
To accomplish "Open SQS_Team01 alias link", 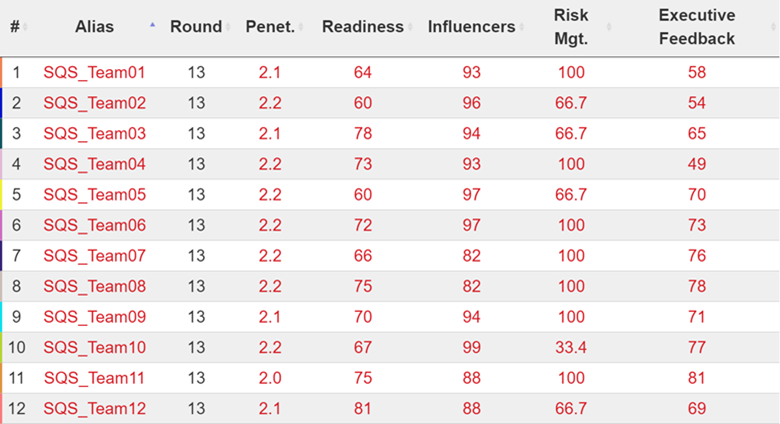I will coord(95,73).
